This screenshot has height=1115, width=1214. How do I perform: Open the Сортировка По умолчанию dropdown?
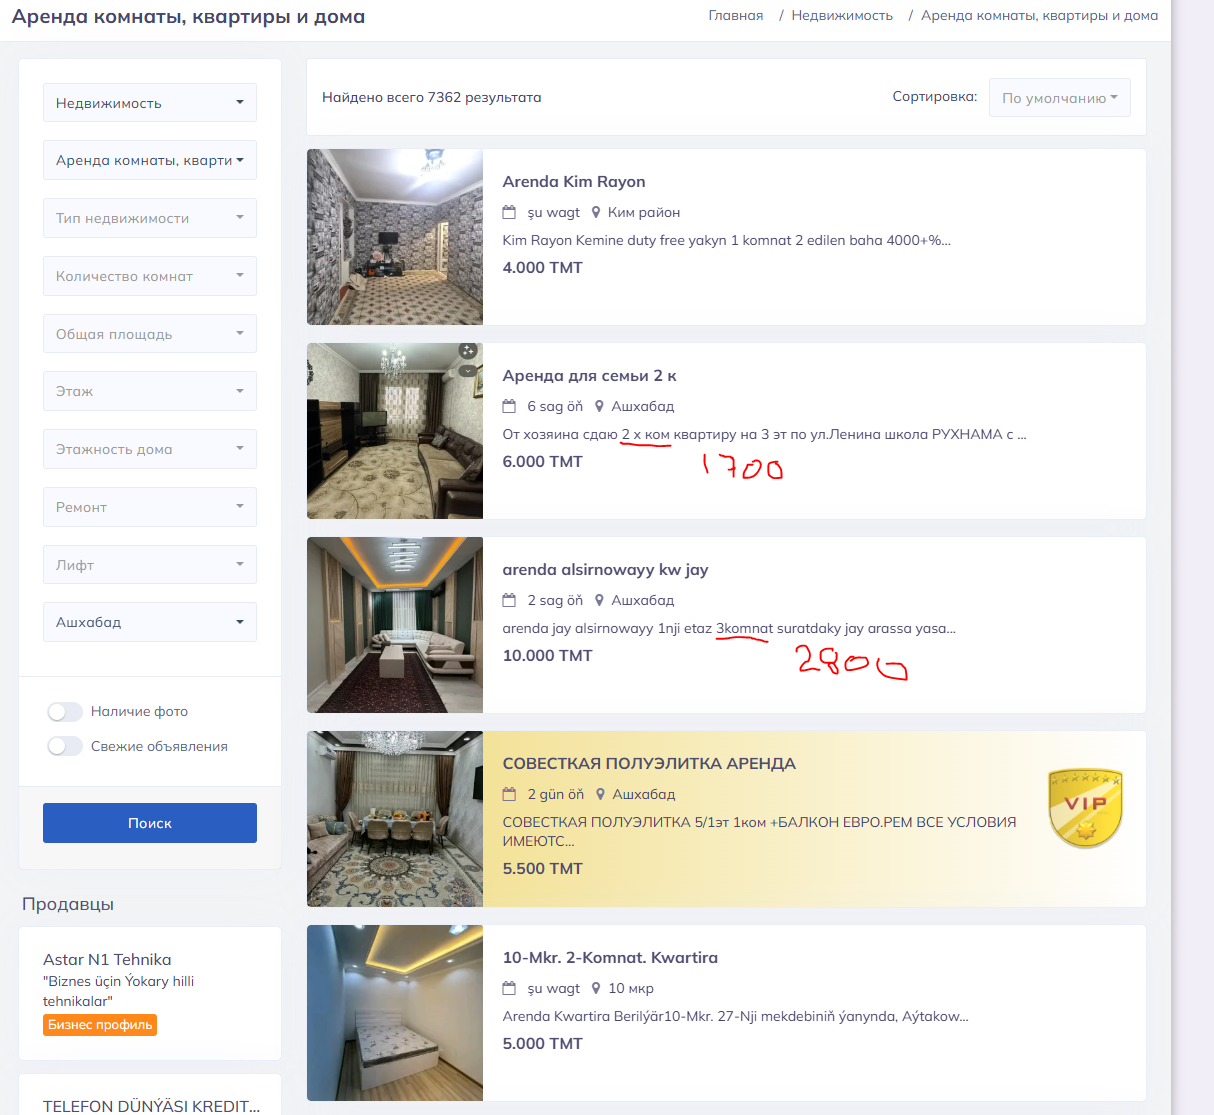(1059, 98)
